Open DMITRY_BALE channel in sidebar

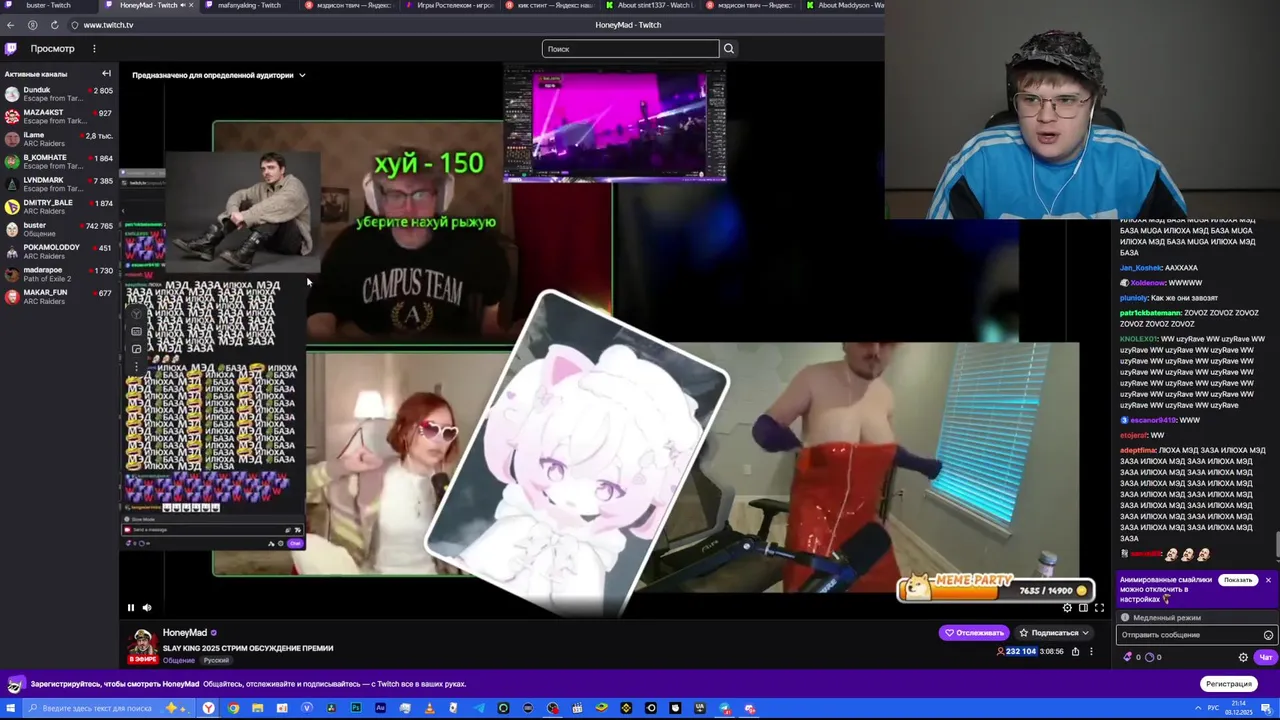click(x=59, y=206)
